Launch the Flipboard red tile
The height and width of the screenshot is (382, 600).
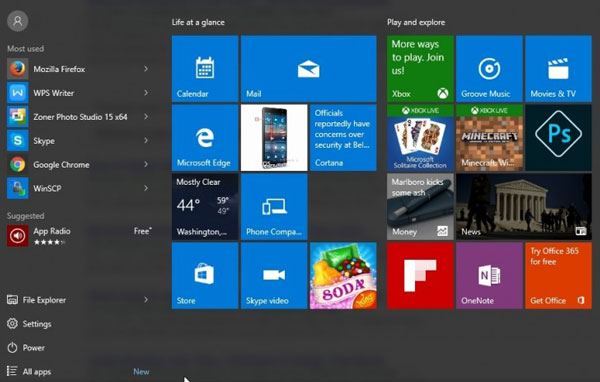click(420, 275)
